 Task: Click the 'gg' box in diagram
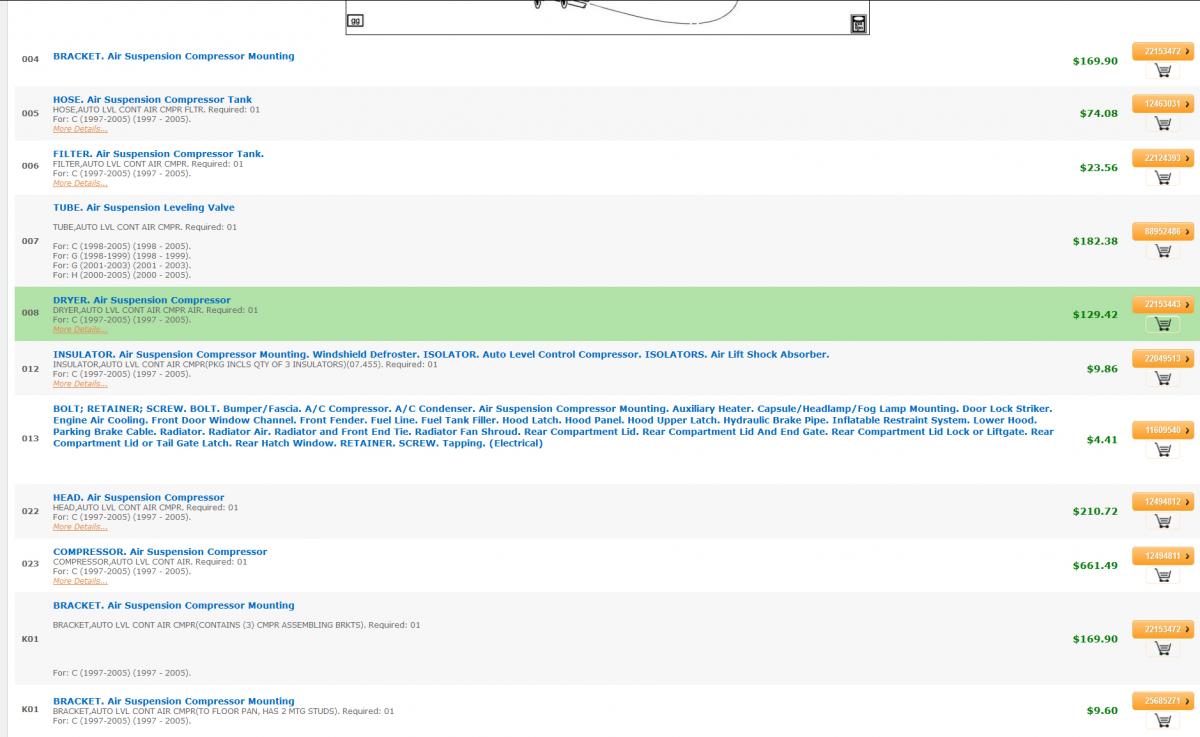click(355, 20)
